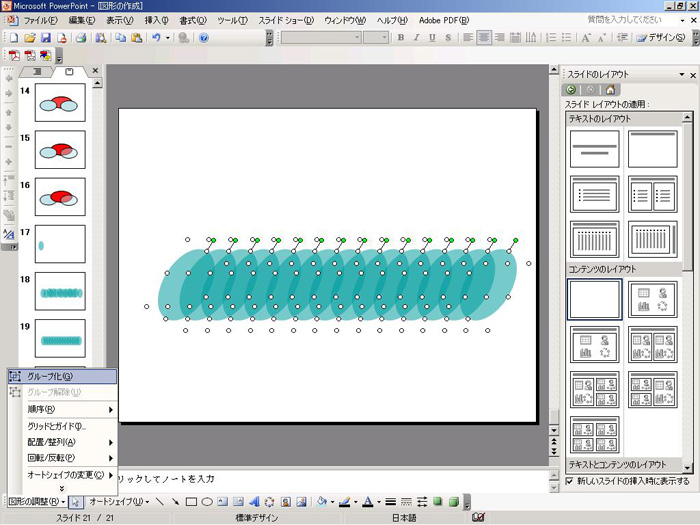This screenshot has height=525, width=700.
Task: Toggle Underline formatting
Action: tap(432, 38)
